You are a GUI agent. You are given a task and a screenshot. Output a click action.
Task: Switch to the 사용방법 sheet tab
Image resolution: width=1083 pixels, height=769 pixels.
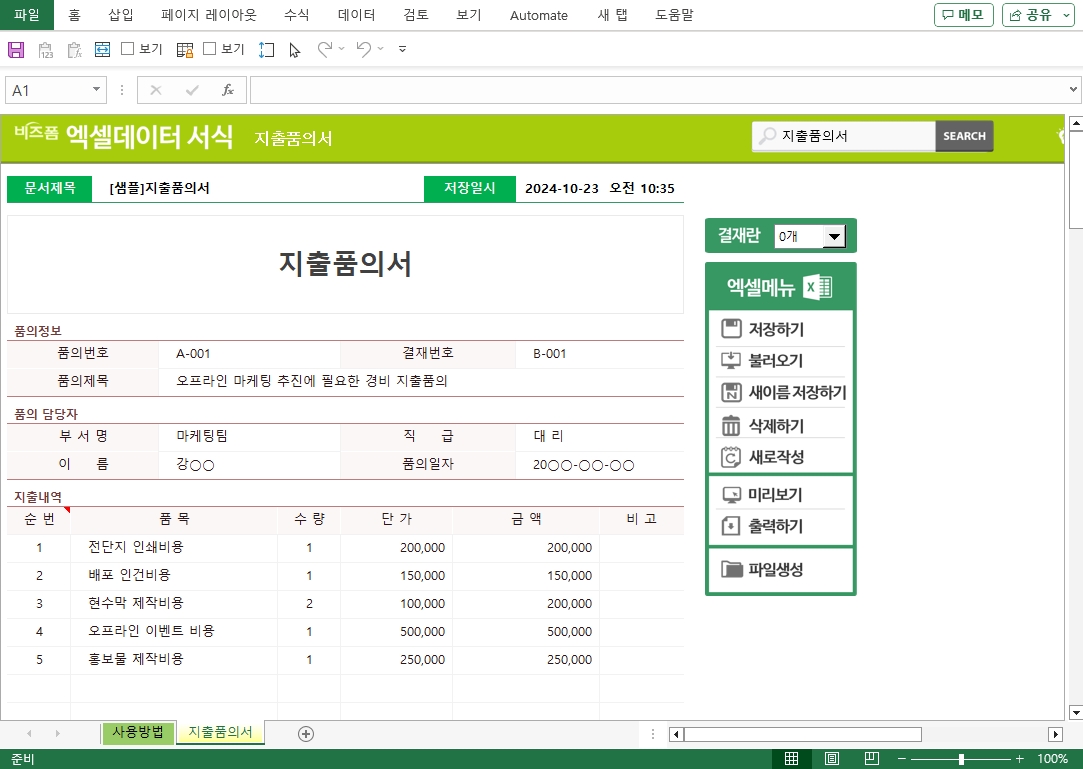[x=138, y=732]
